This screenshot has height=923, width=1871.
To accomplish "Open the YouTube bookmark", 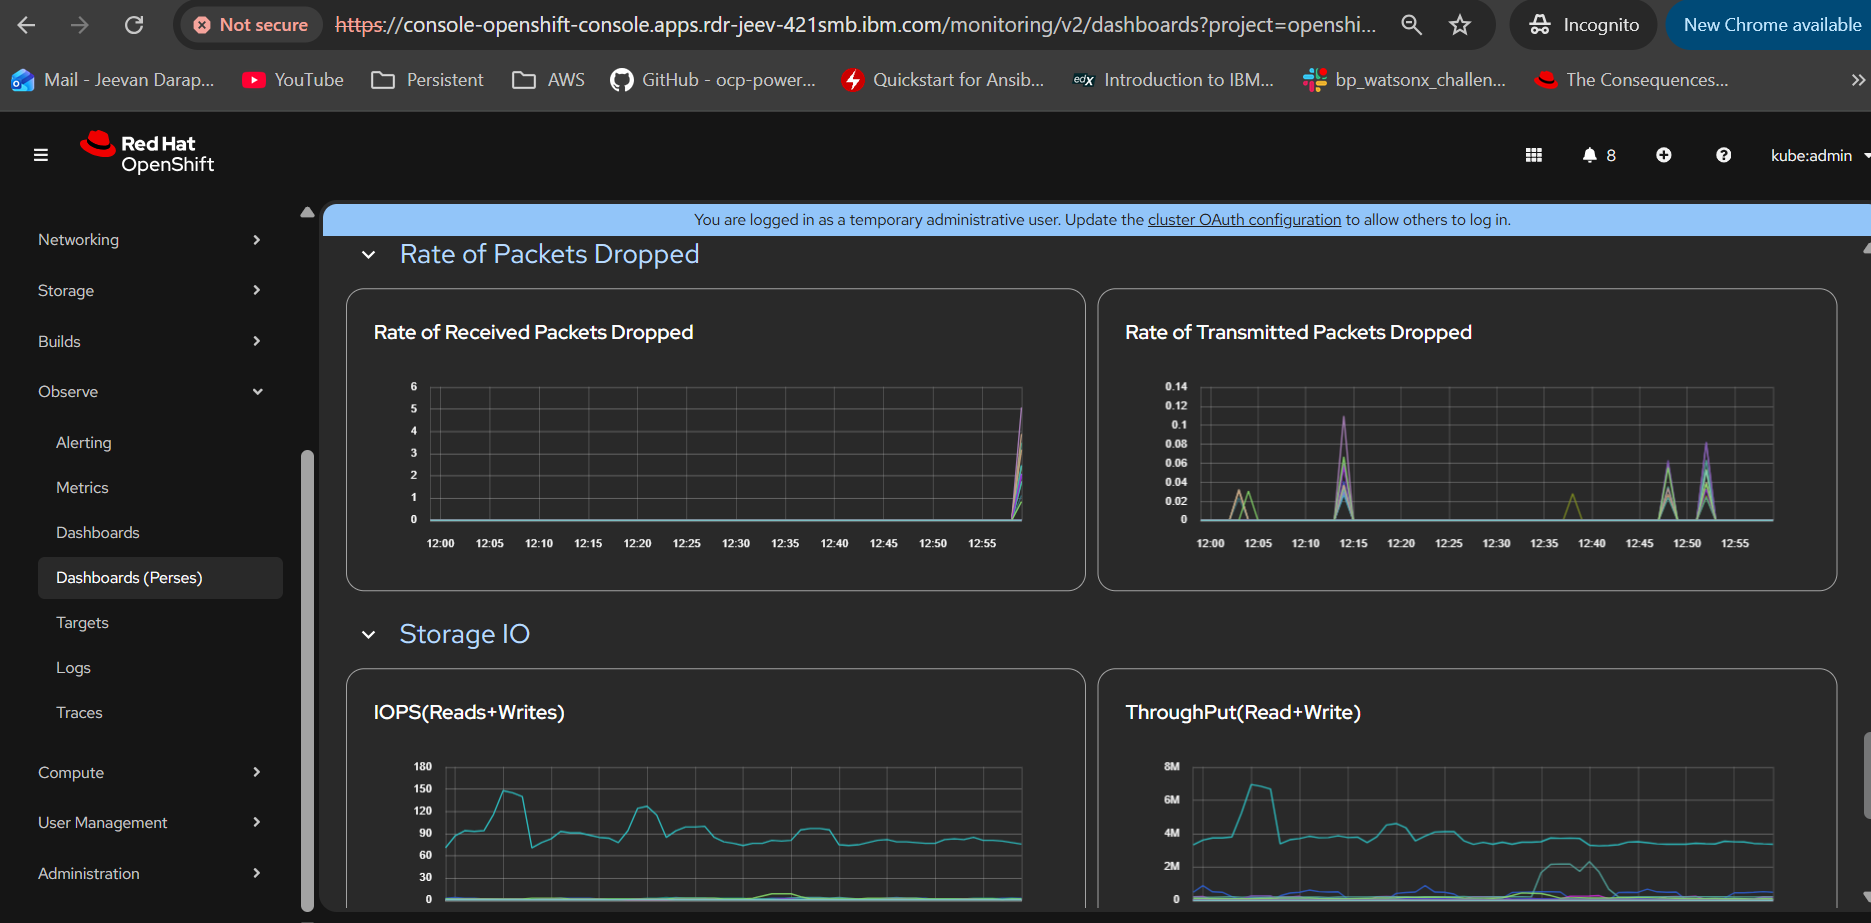I will pyautogui.click(x=293, y=80).
